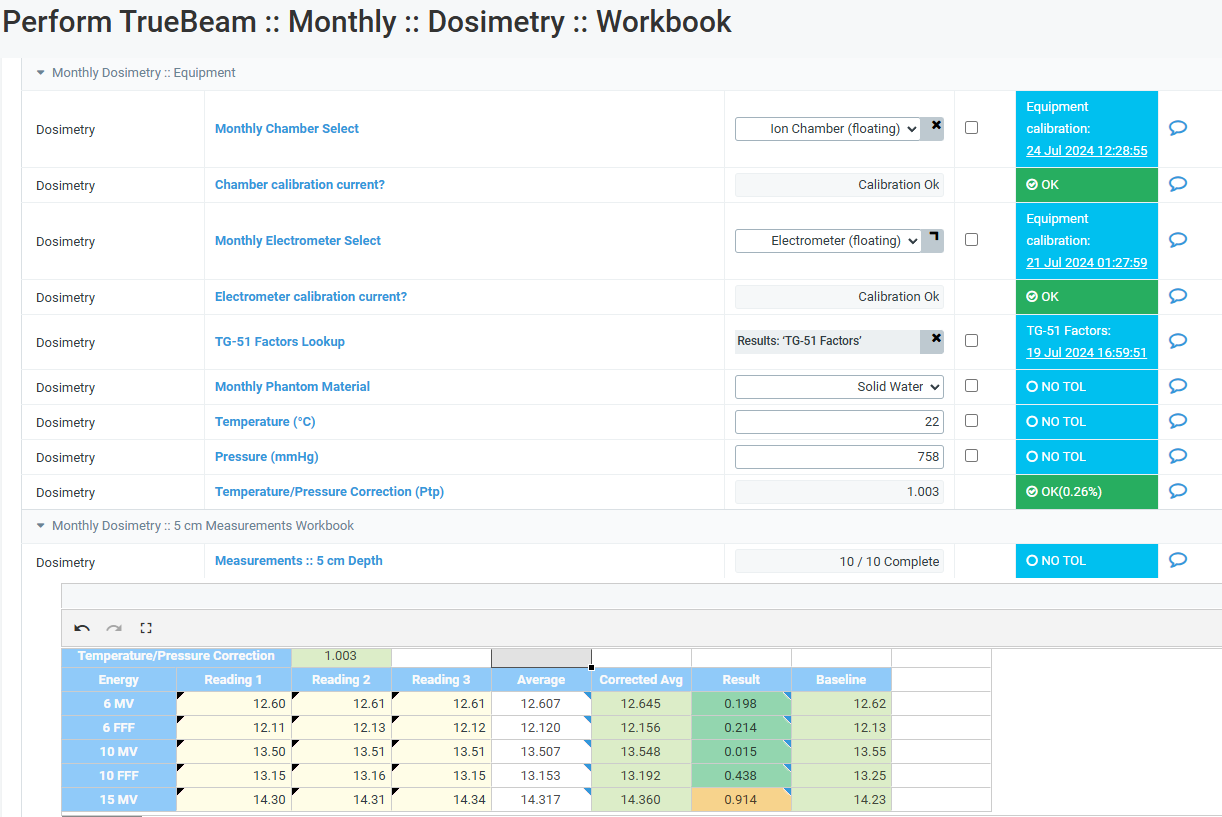Viewport: 1222px width, 817px height.
Task: Open Electrometer calibration current? link
Action: [311, 296]
